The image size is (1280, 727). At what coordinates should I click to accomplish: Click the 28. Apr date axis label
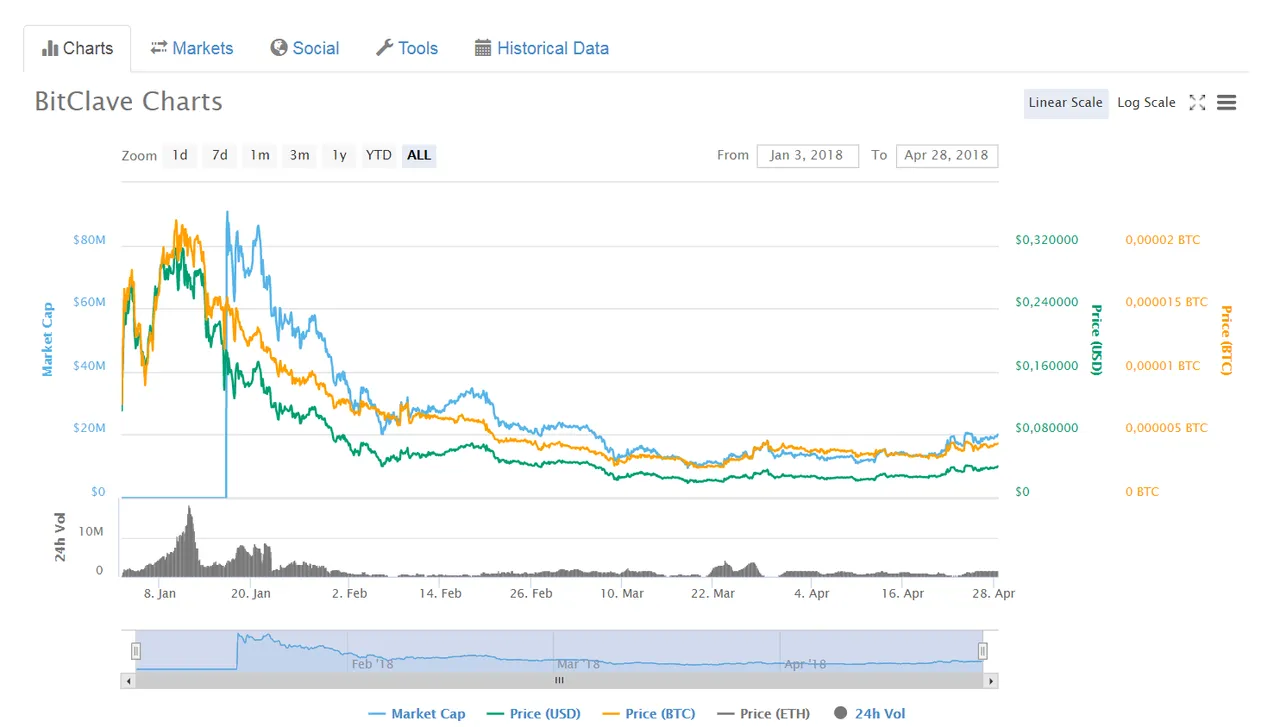pos(993,593)
